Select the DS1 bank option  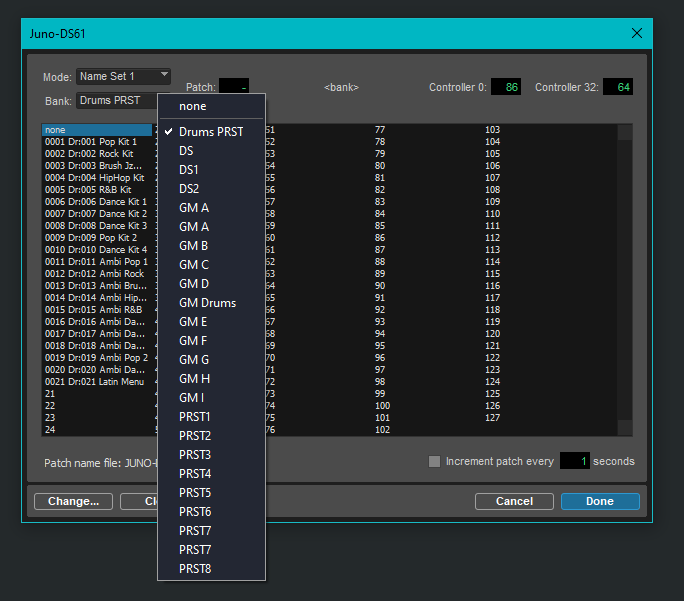(x=188, y=170)
